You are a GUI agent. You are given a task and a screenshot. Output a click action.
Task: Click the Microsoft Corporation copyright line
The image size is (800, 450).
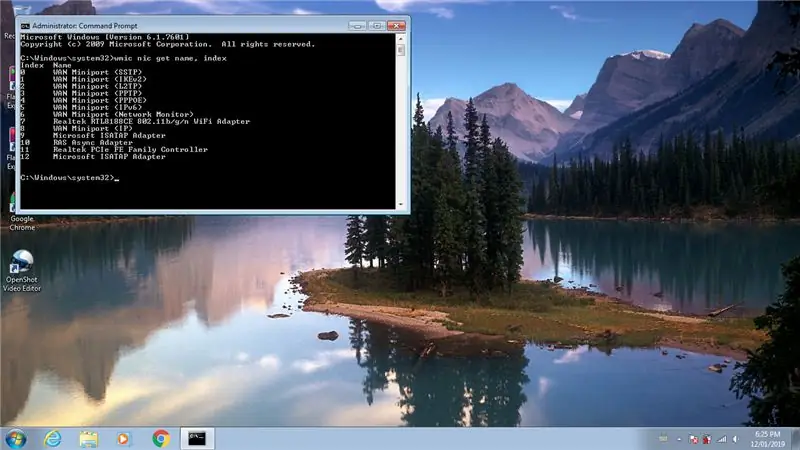tap(168, 44)
